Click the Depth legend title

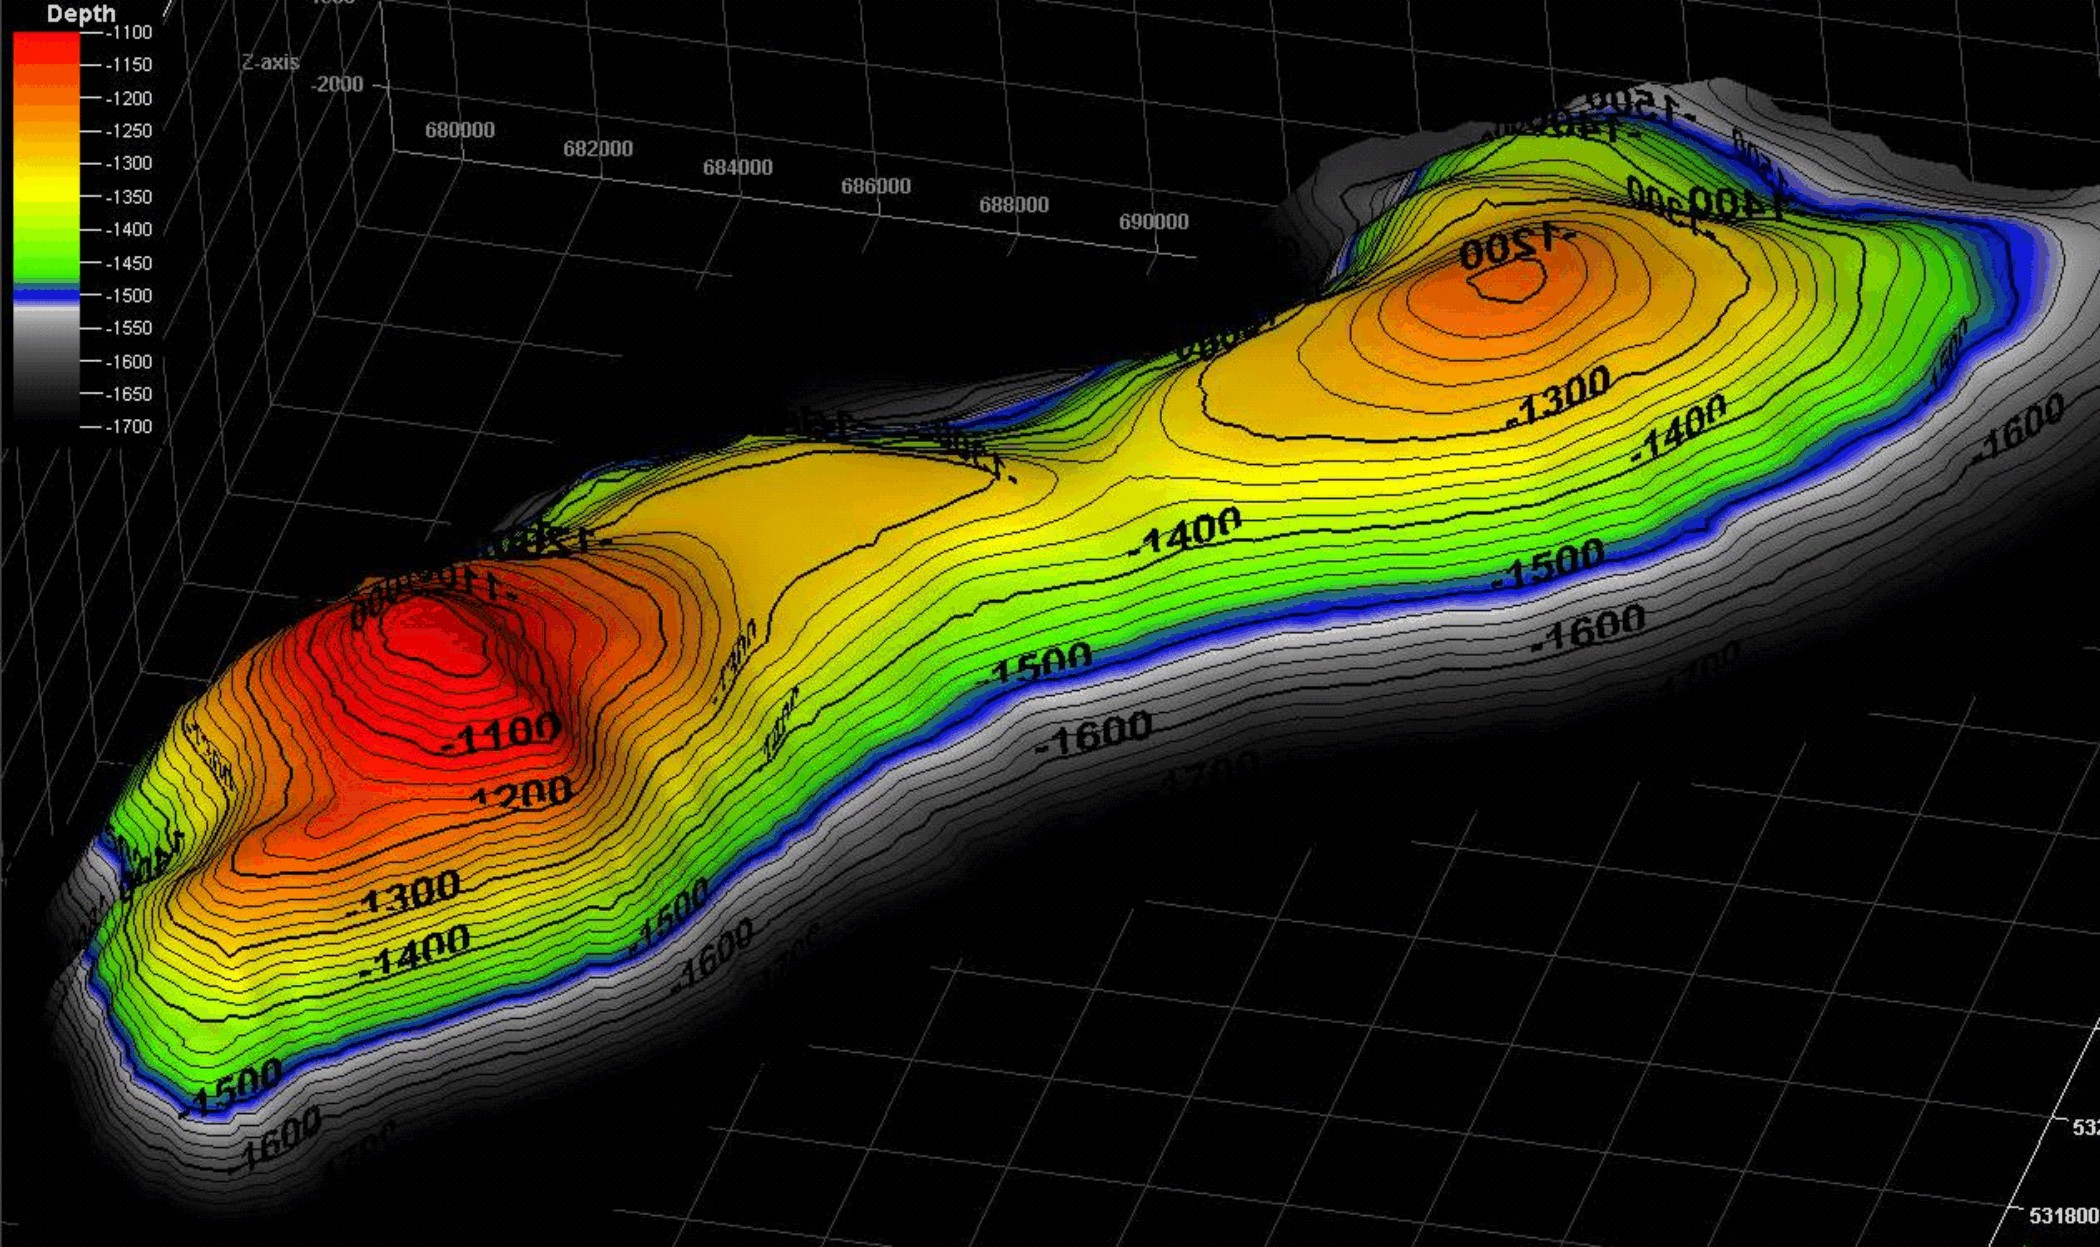pyautogui.click(x=81, y=14)
